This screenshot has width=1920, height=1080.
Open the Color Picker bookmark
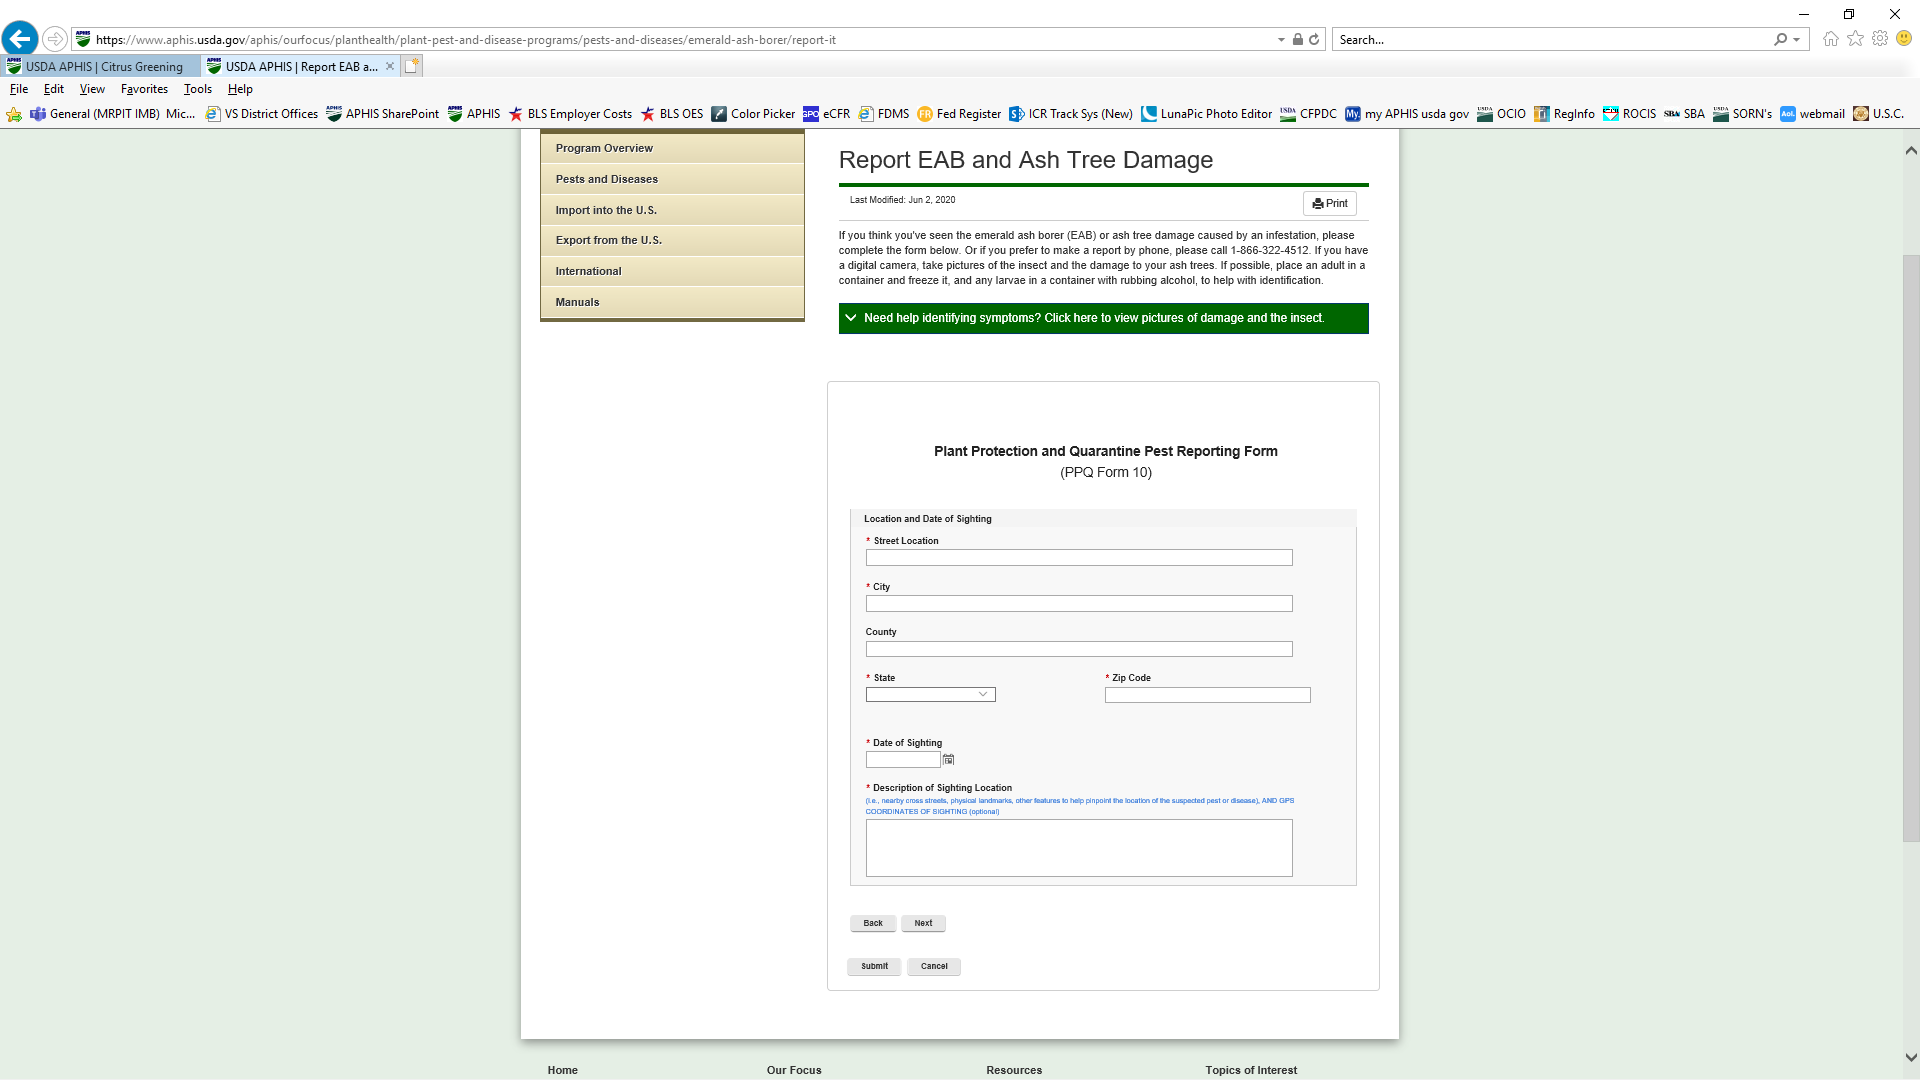click(x=753, y=114)
